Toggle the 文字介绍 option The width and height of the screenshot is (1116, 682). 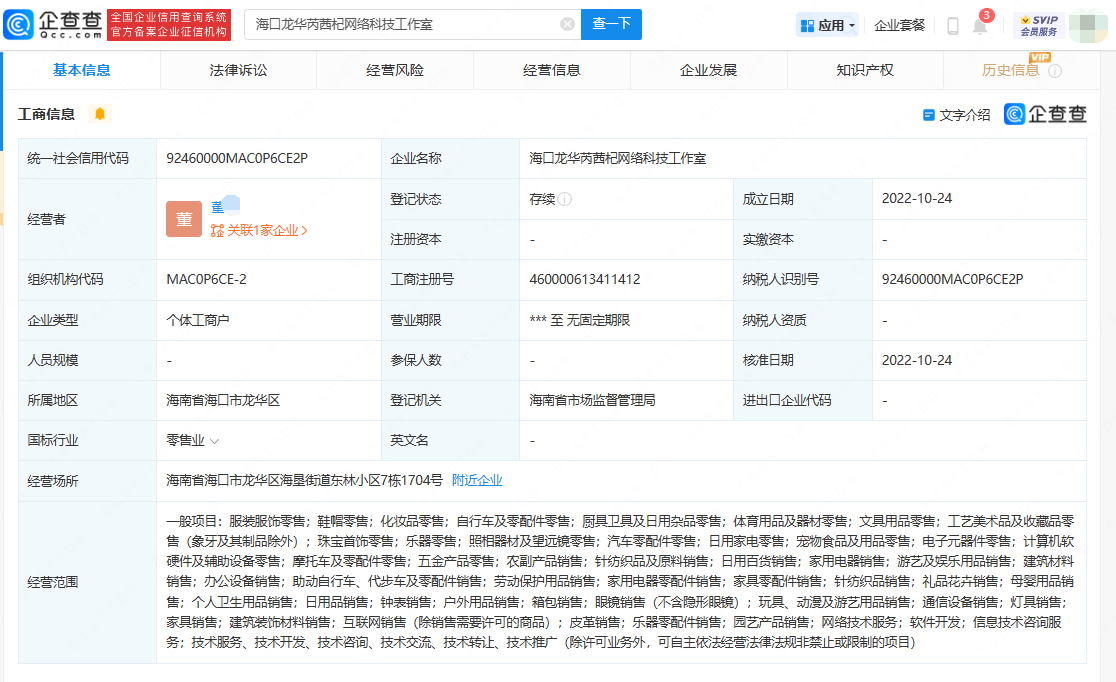point(956,115)
